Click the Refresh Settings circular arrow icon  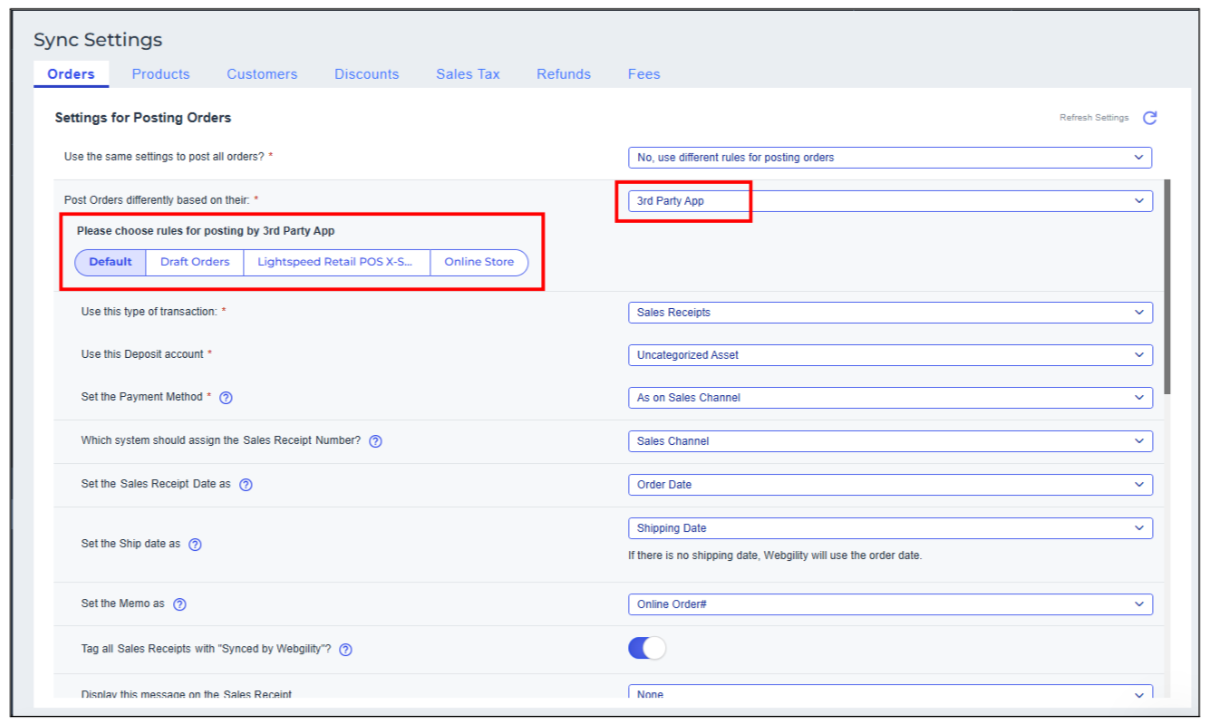[x=1149, y=118]
